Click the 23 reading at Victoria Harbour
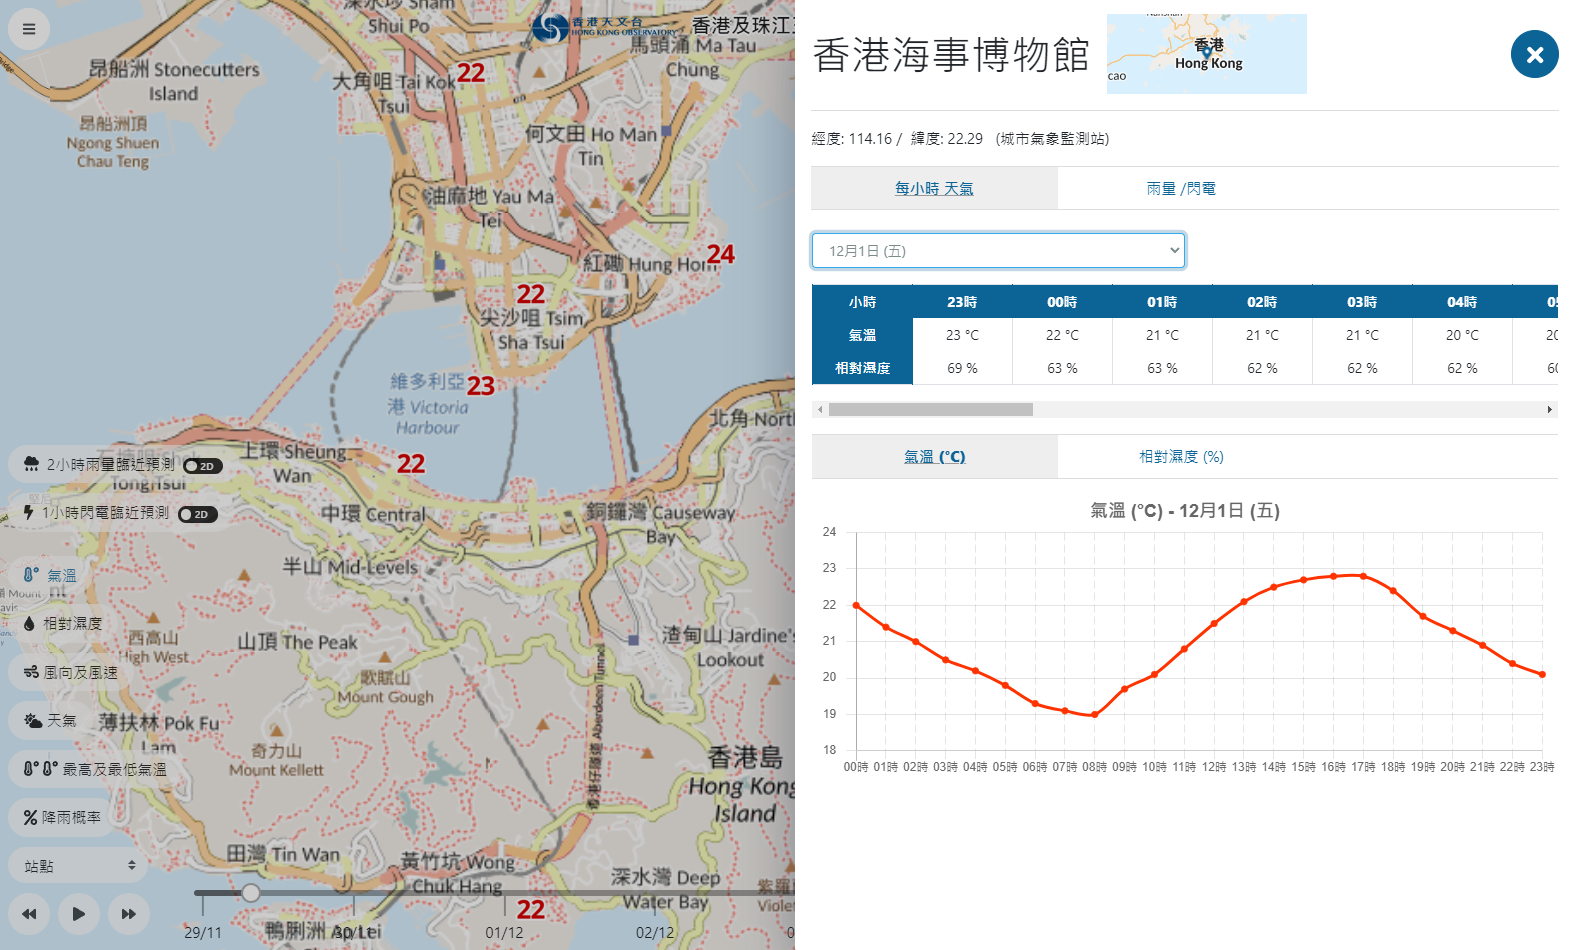This screenshot has width=1569, height=950. point(481,386)
